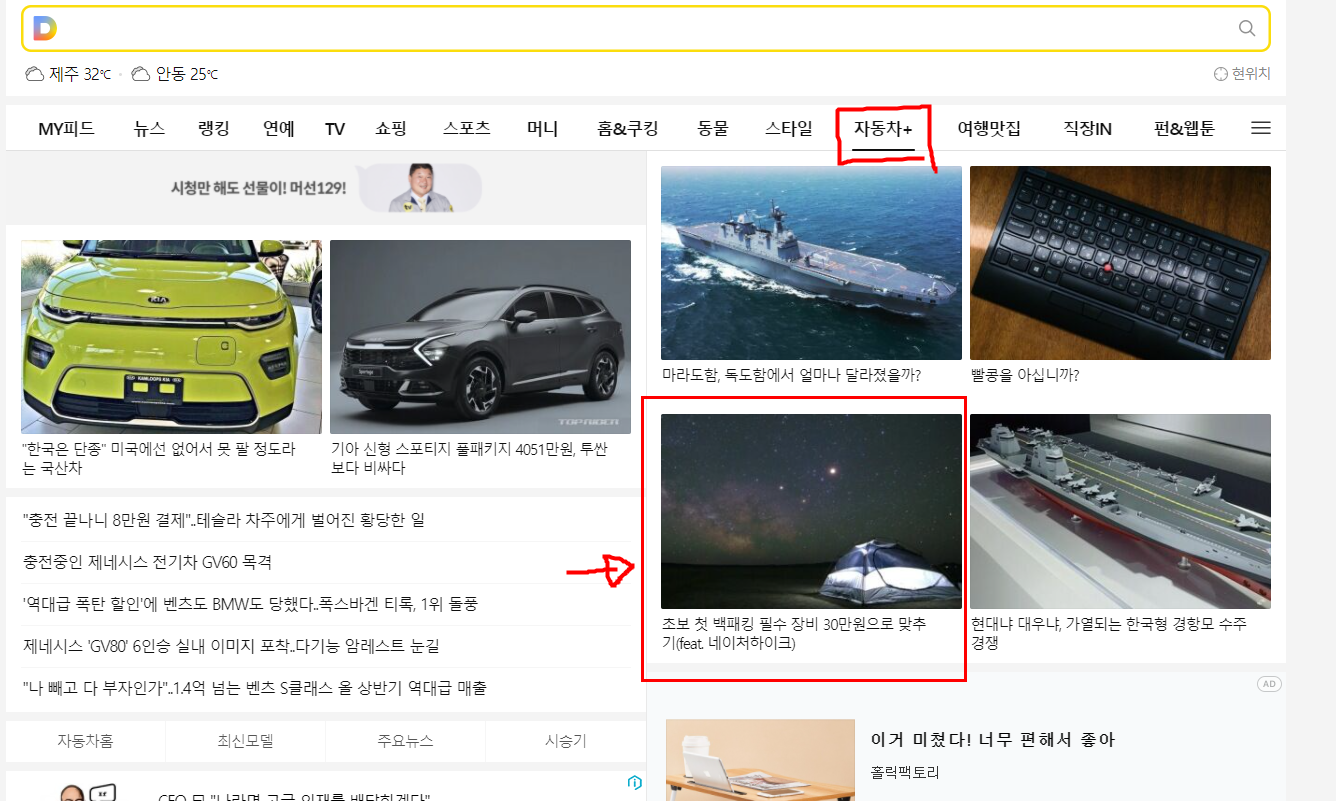
Task: Open 빨콩을 아십니까? article headline
Action: tap(1025, 375)
